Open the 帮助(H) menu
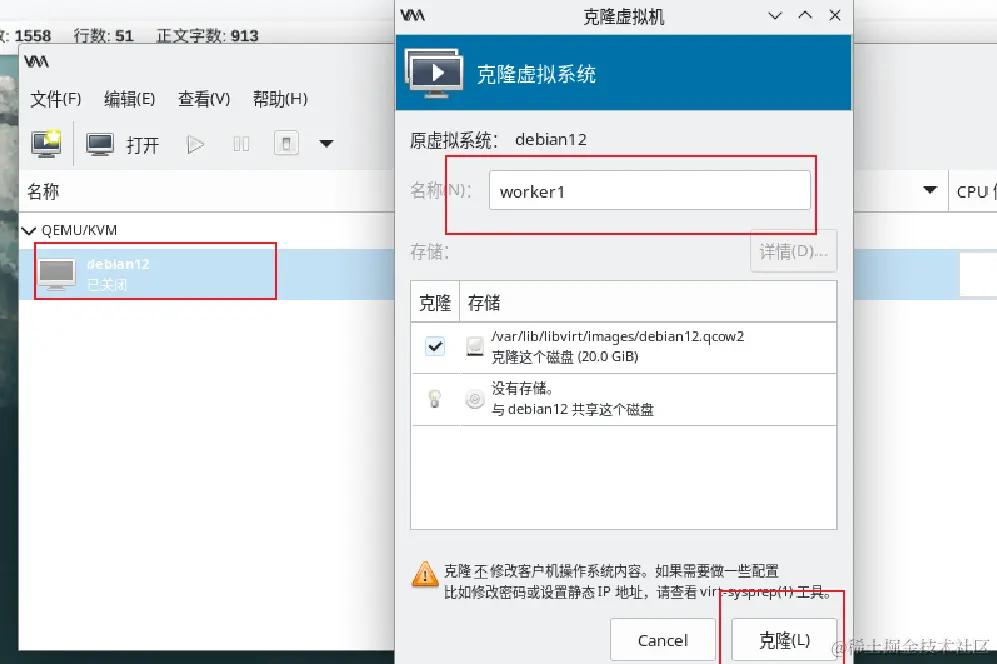This screenshot has width=997, height=664. point(280,99)
